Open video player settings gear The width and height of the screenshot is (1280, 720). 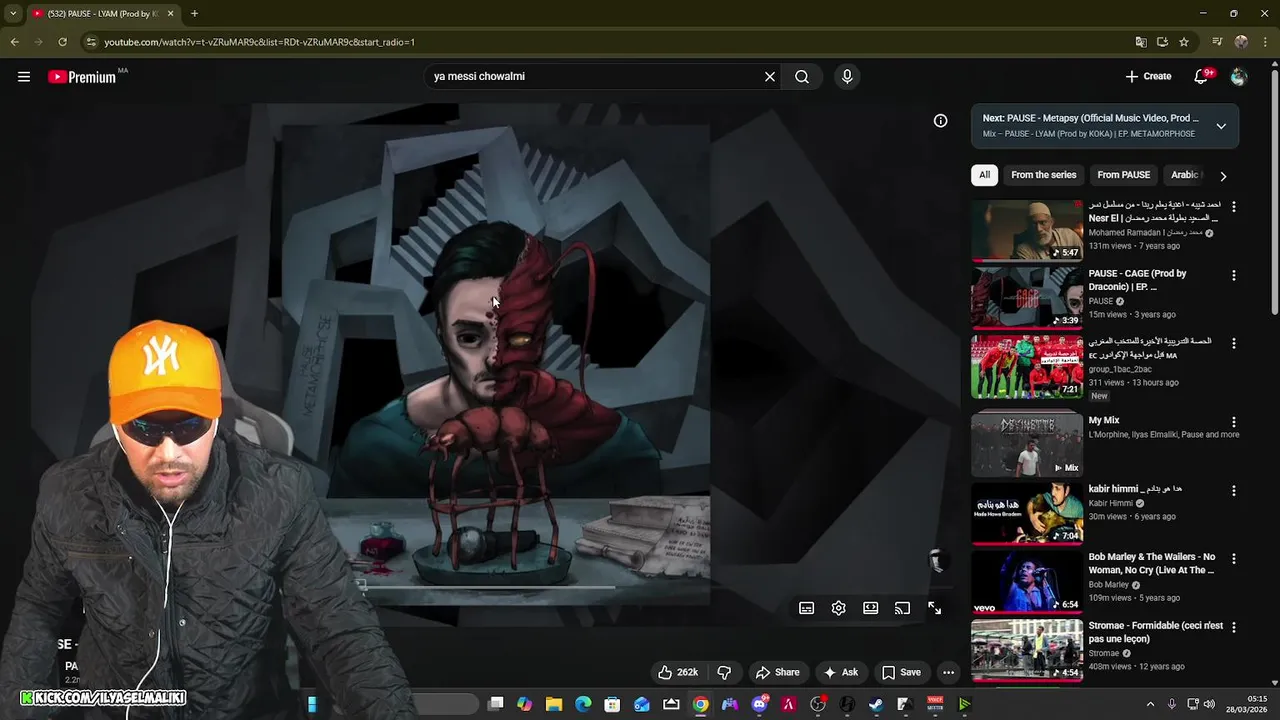839,608
